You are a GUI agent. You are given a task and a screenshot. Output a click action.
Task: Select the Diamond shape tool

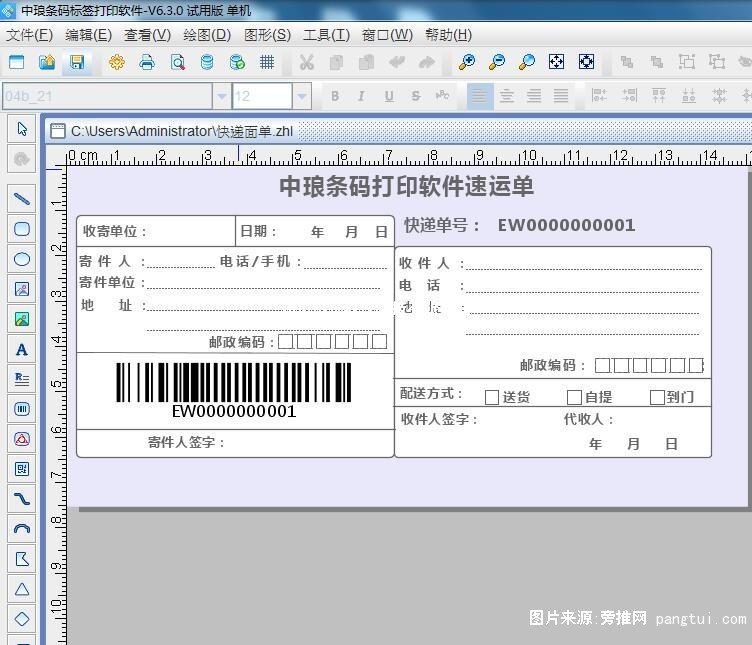pos(22,619)
